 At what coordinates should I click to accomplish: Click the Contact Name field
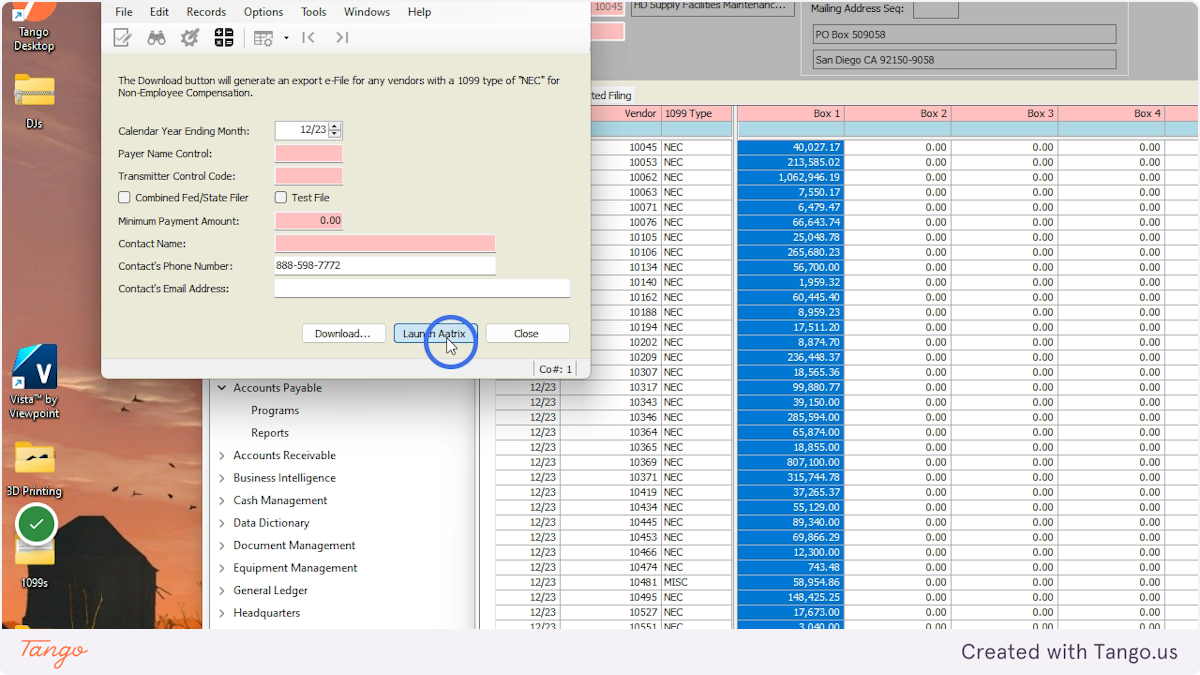[385, 243]
